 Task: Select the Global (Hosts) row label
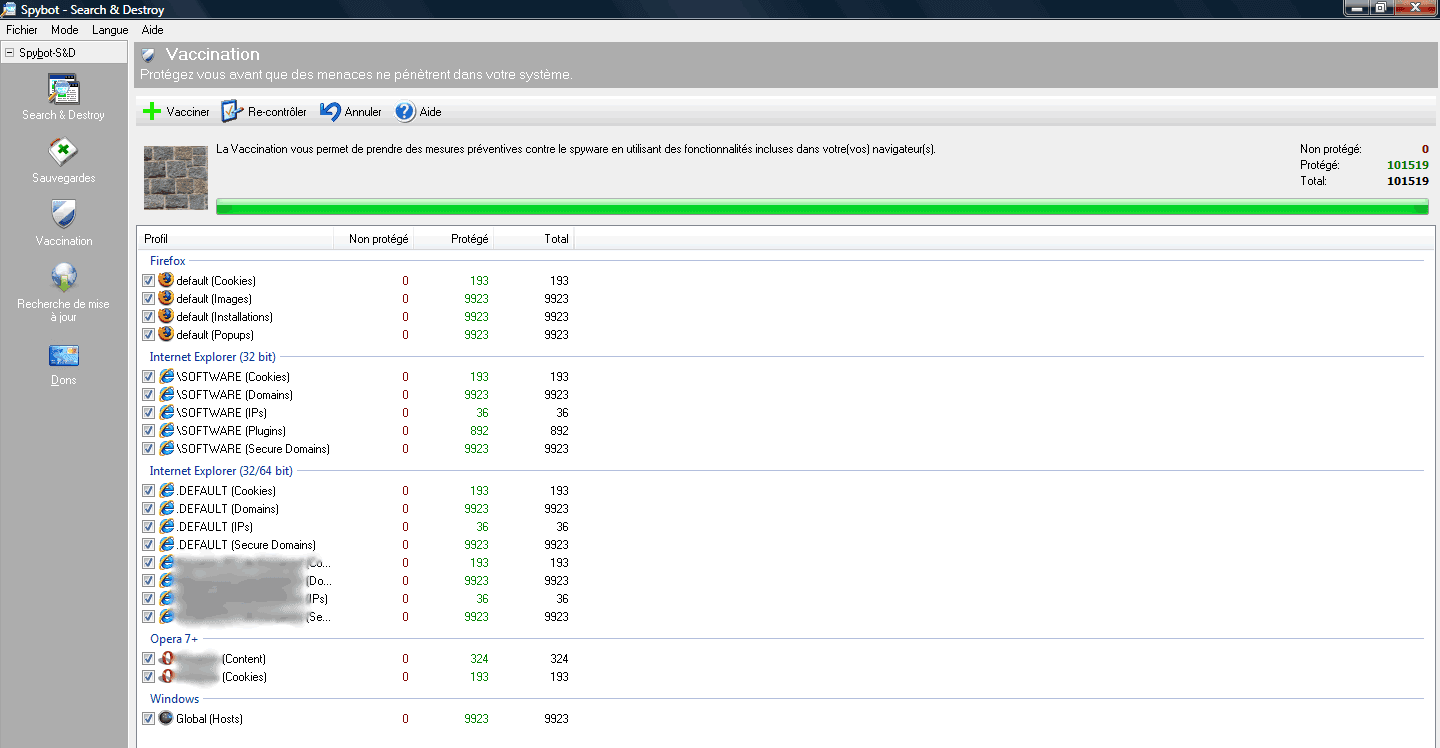click(209, 719)
